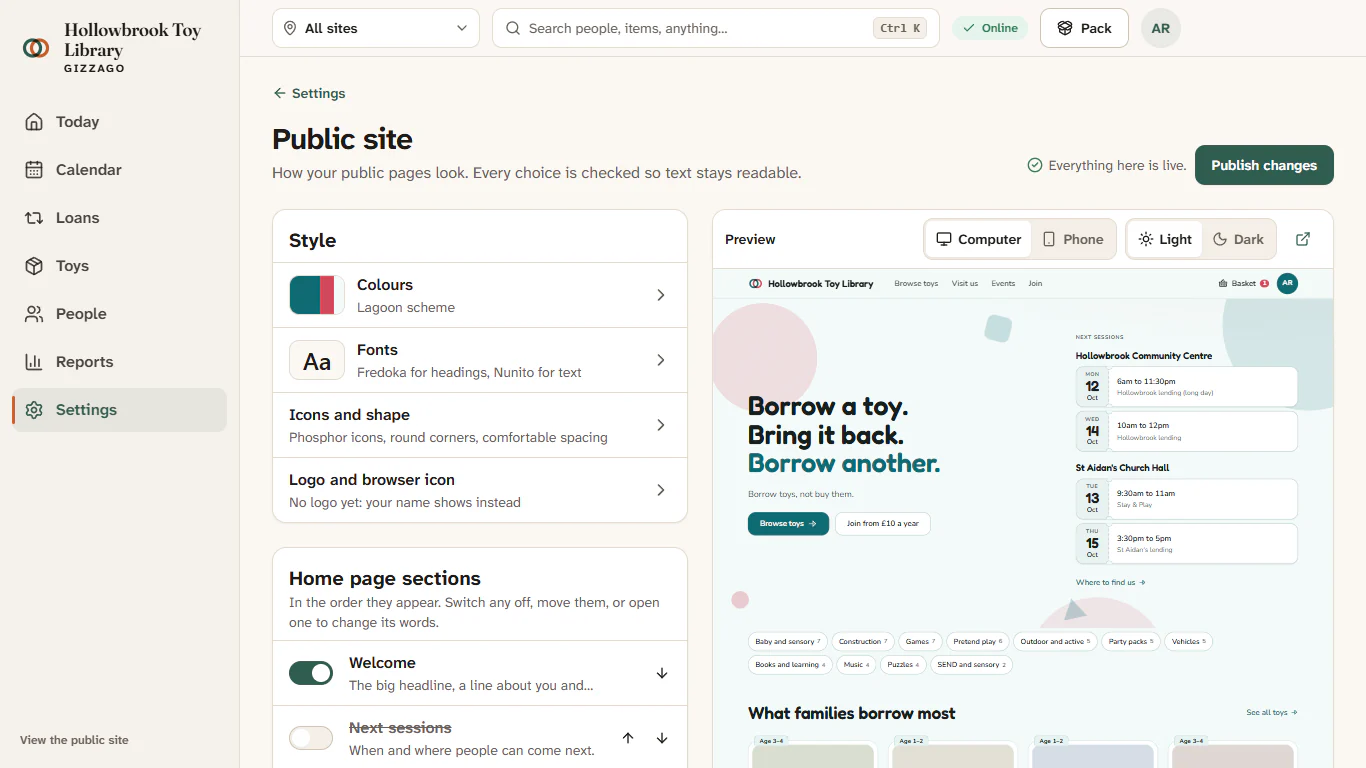
Task: Click the Settings gear icon
Action: [x=34, y=410]
